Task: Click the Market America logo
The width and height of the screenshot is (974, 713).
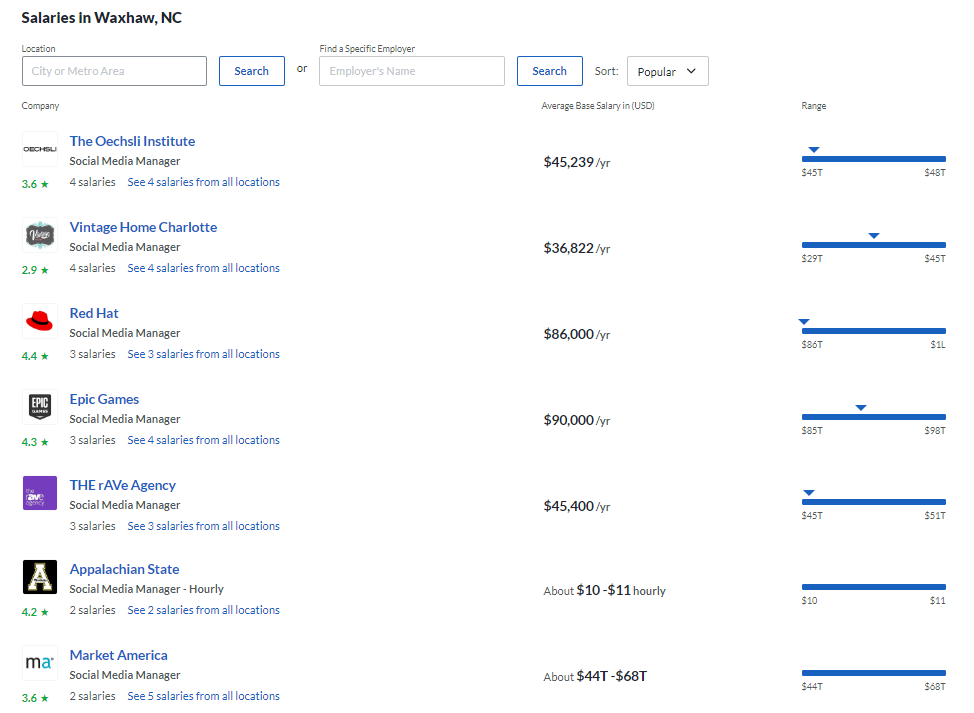Action: pos(40,663)
